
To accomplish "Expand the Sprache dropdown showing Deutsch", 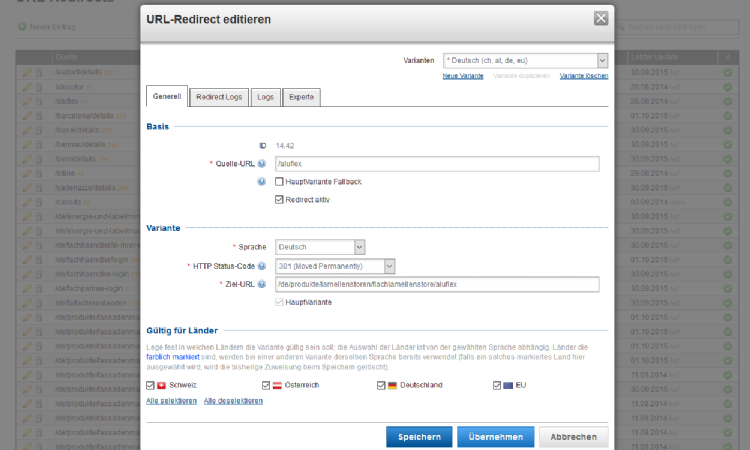I will (320, 247).
